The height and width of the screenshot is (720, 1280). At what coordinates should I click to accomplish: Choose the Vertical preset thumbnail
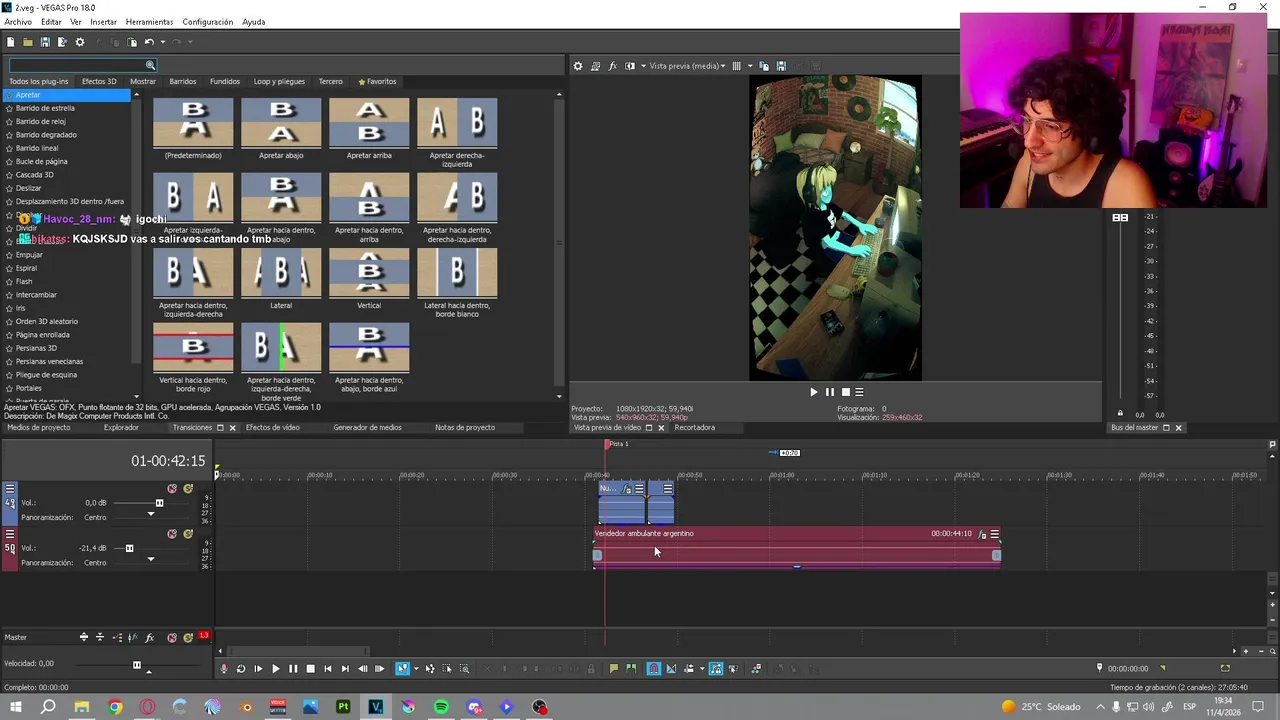coord(369,272)
